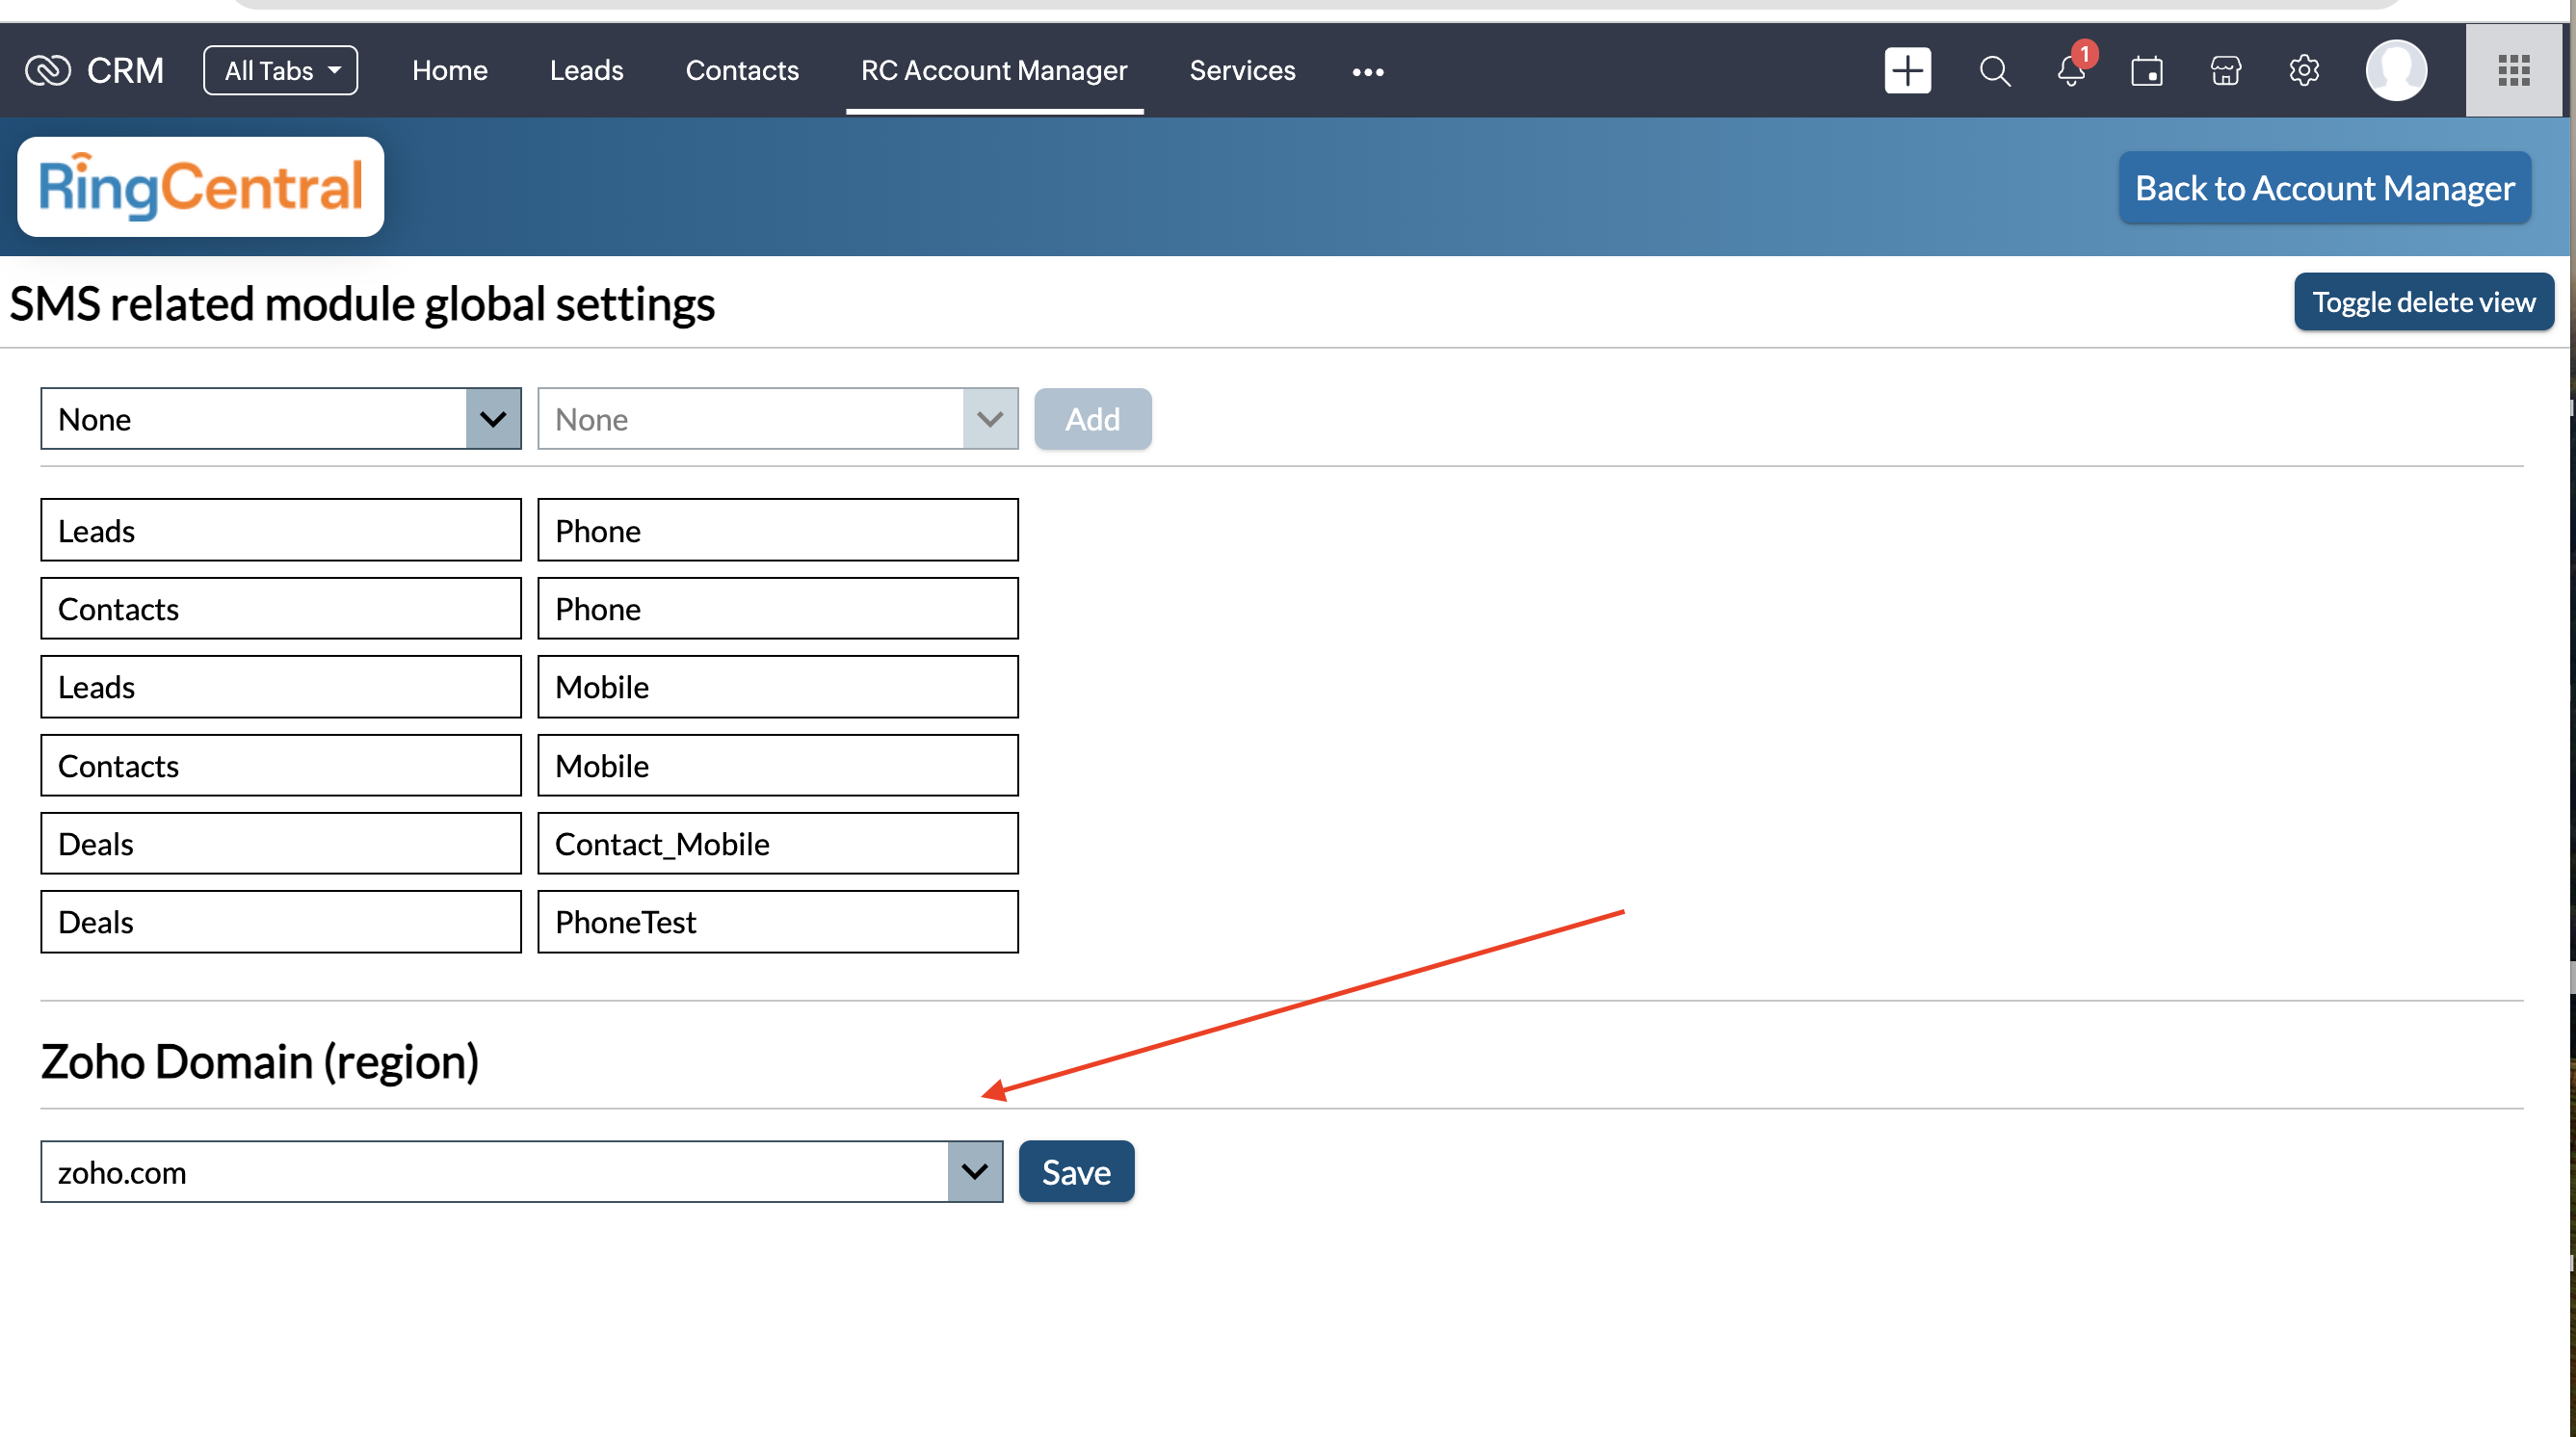Click the Add button

coord(1092,419)
